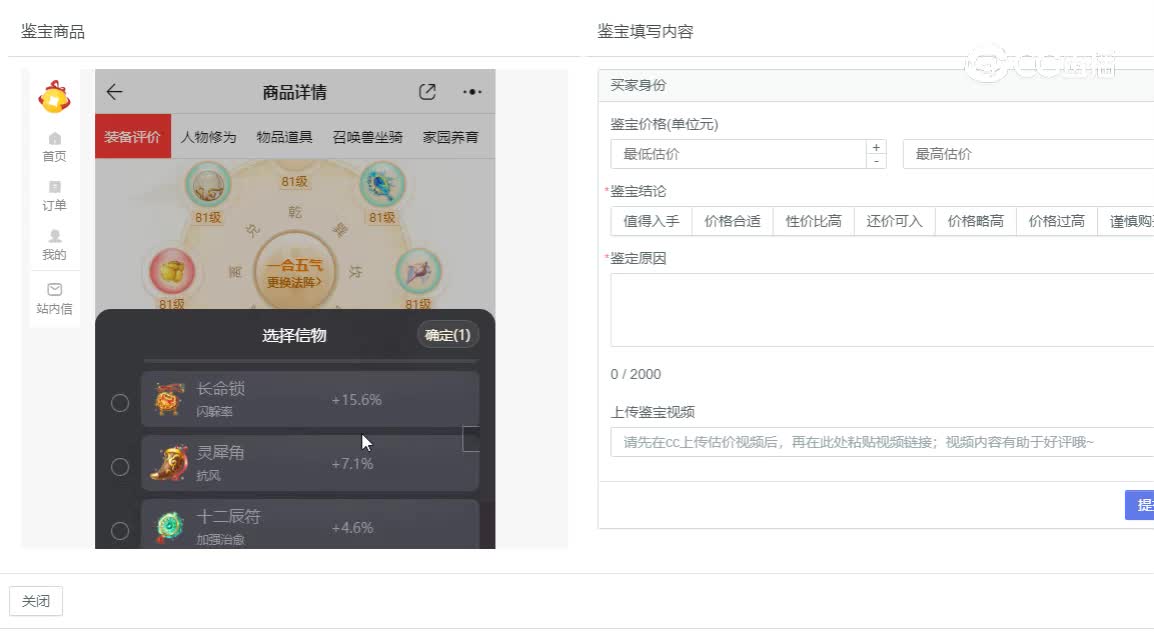This screenshot has width=1154, height=632.
Task: Click the 0 / 2000 character counter
Action: tap(636, 374)
